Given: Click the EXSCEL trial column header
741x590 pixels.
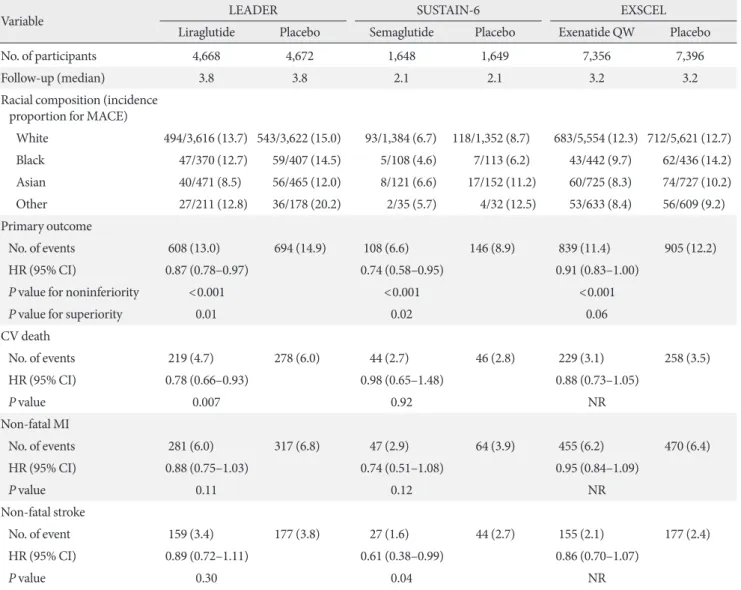Looking at the screenshot, I should tap(643, 10).
